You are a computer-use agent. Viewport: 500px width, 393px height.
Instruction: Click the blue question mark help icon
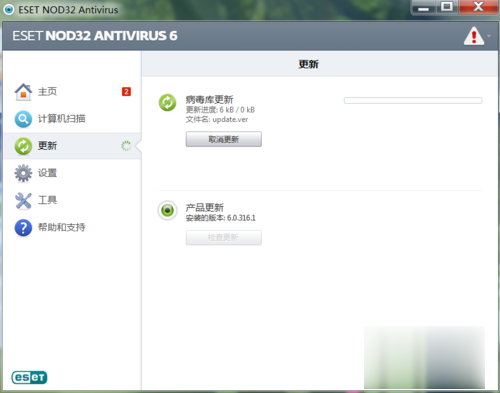point(23,228)
